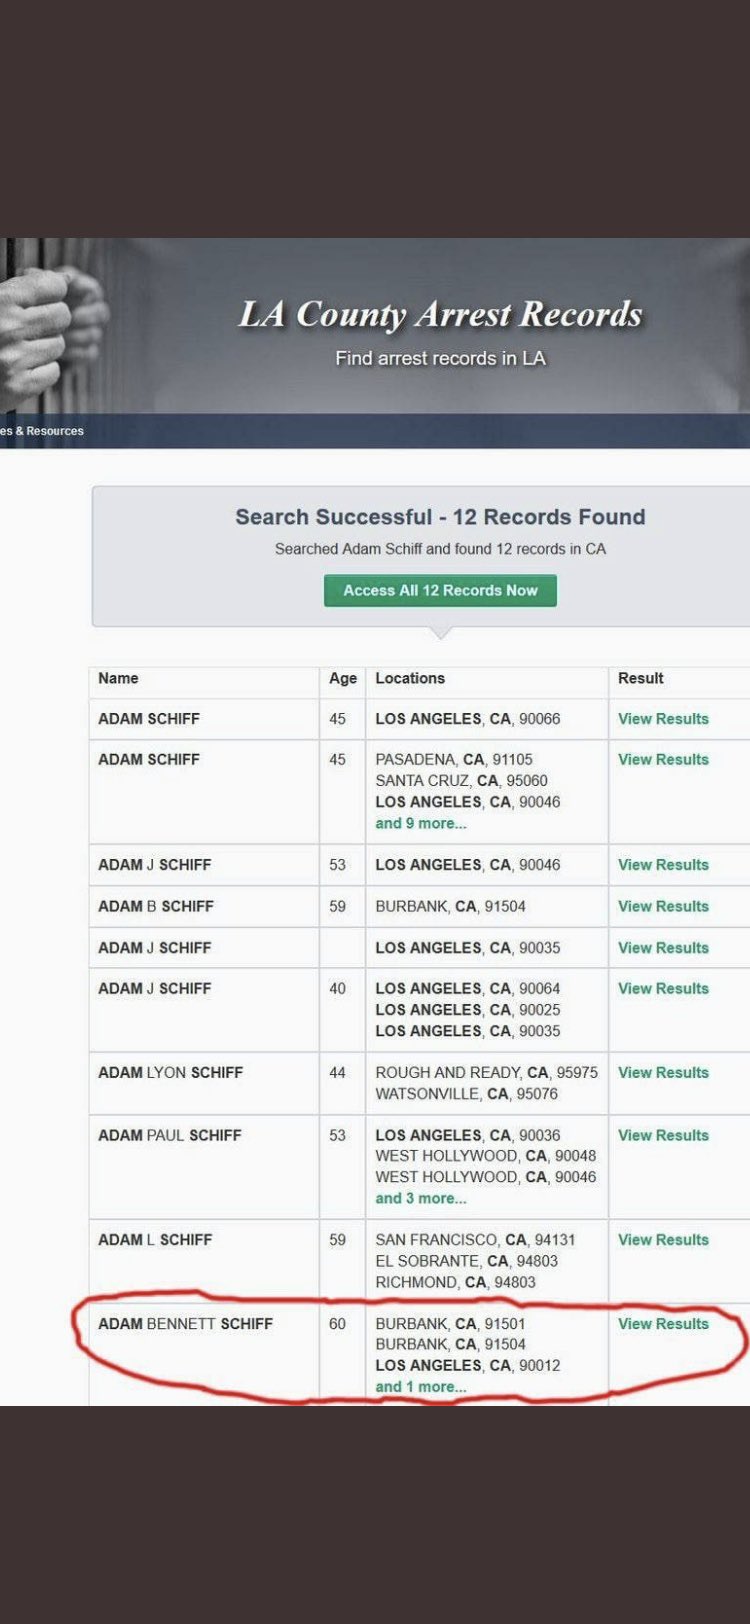Click the location SANTA CRUZ, CA, 95060
The width and height of the screenshot is (750, 1624).
pyautogui.click(x=461, y=781)
